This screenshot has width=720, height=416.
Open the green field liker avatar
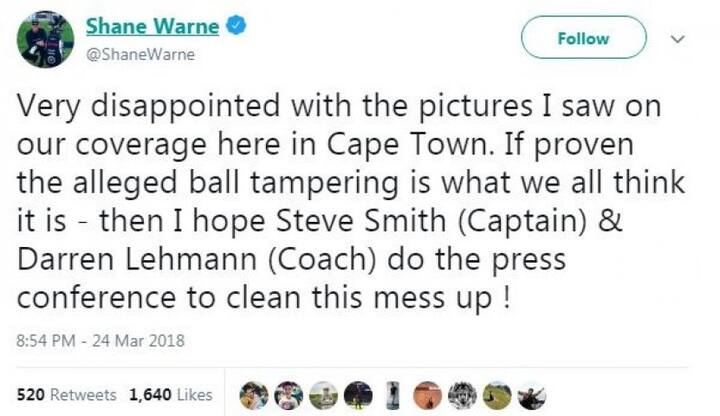pos(497,395)
